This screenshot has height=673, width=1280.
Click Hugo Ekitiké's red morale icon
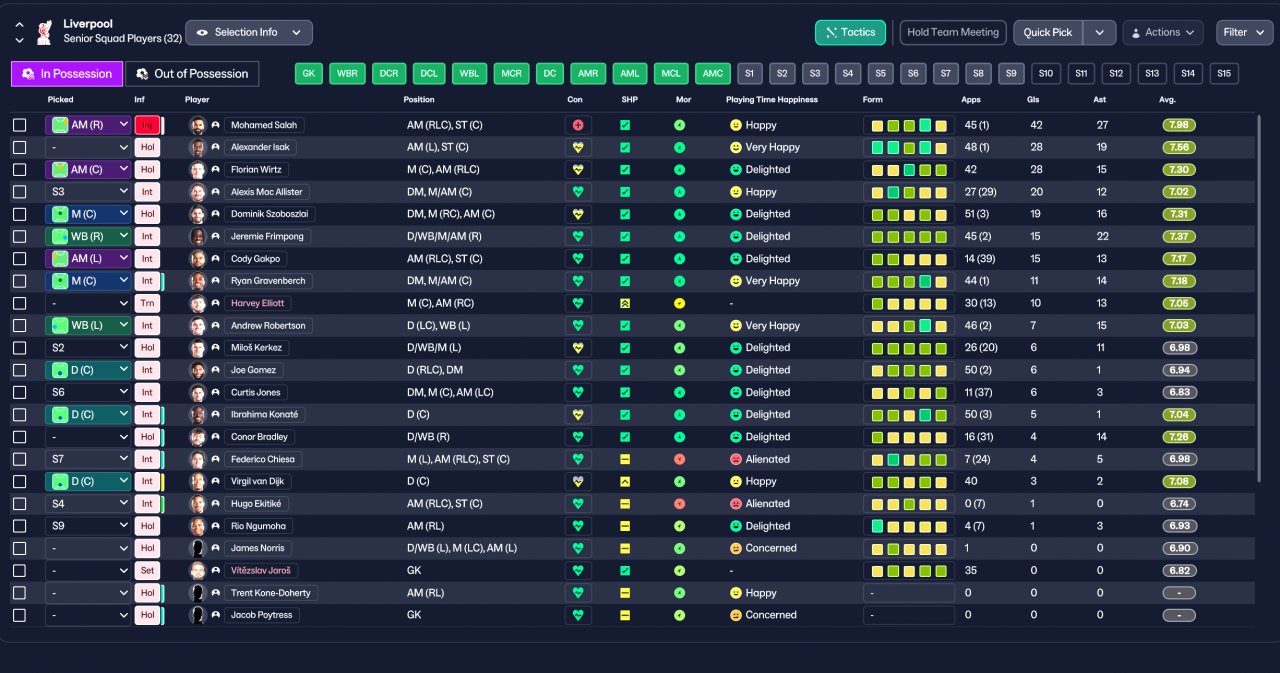tap(680, 504)
